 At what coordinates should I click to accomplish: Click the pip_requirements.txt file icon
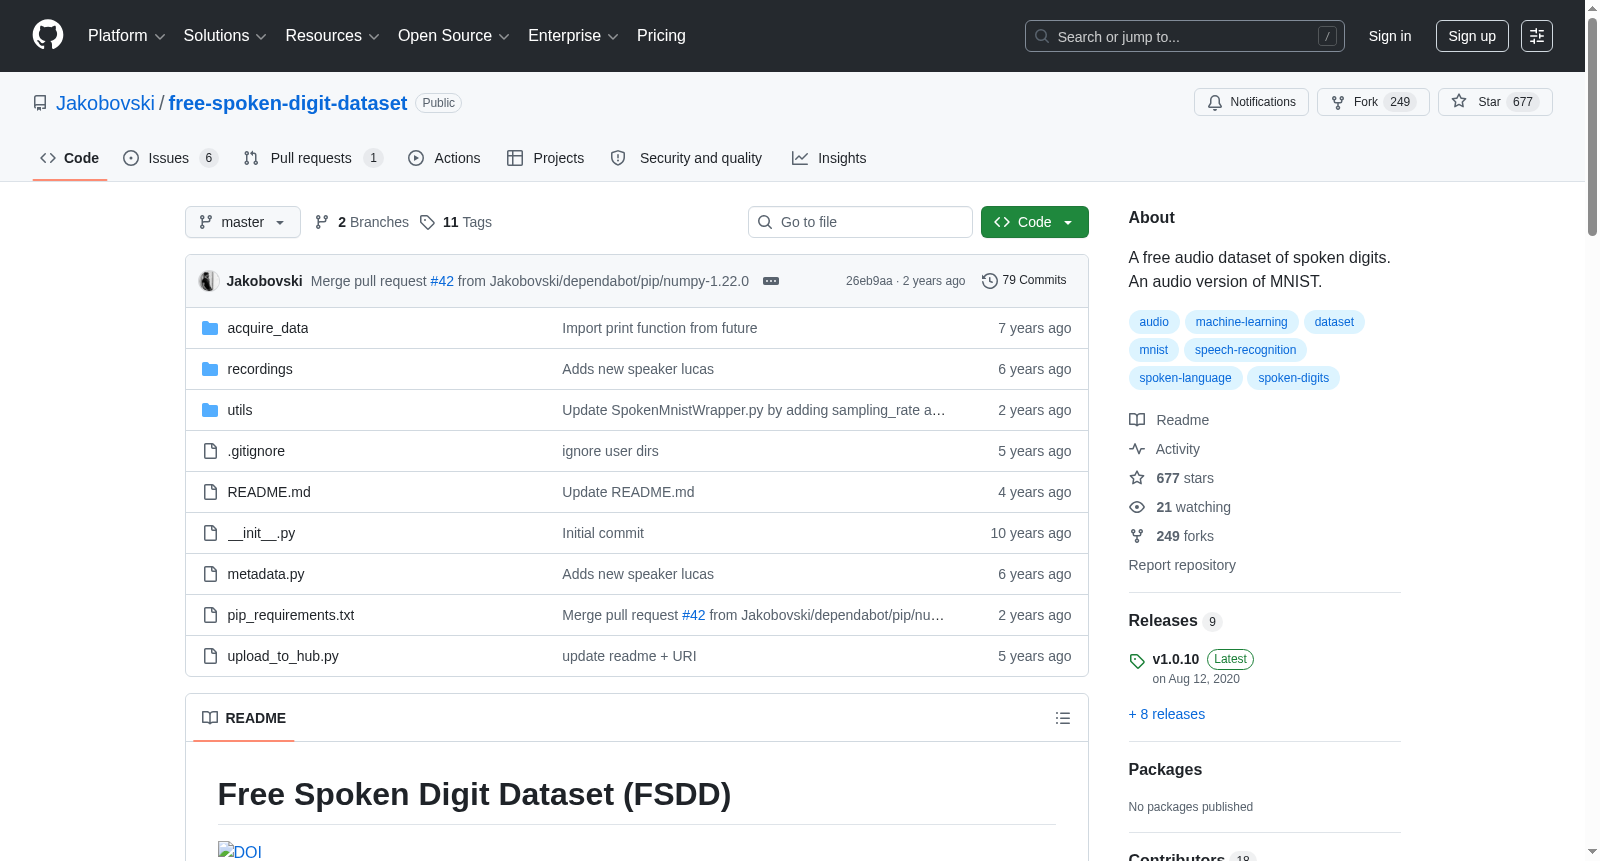click(210, 615)
